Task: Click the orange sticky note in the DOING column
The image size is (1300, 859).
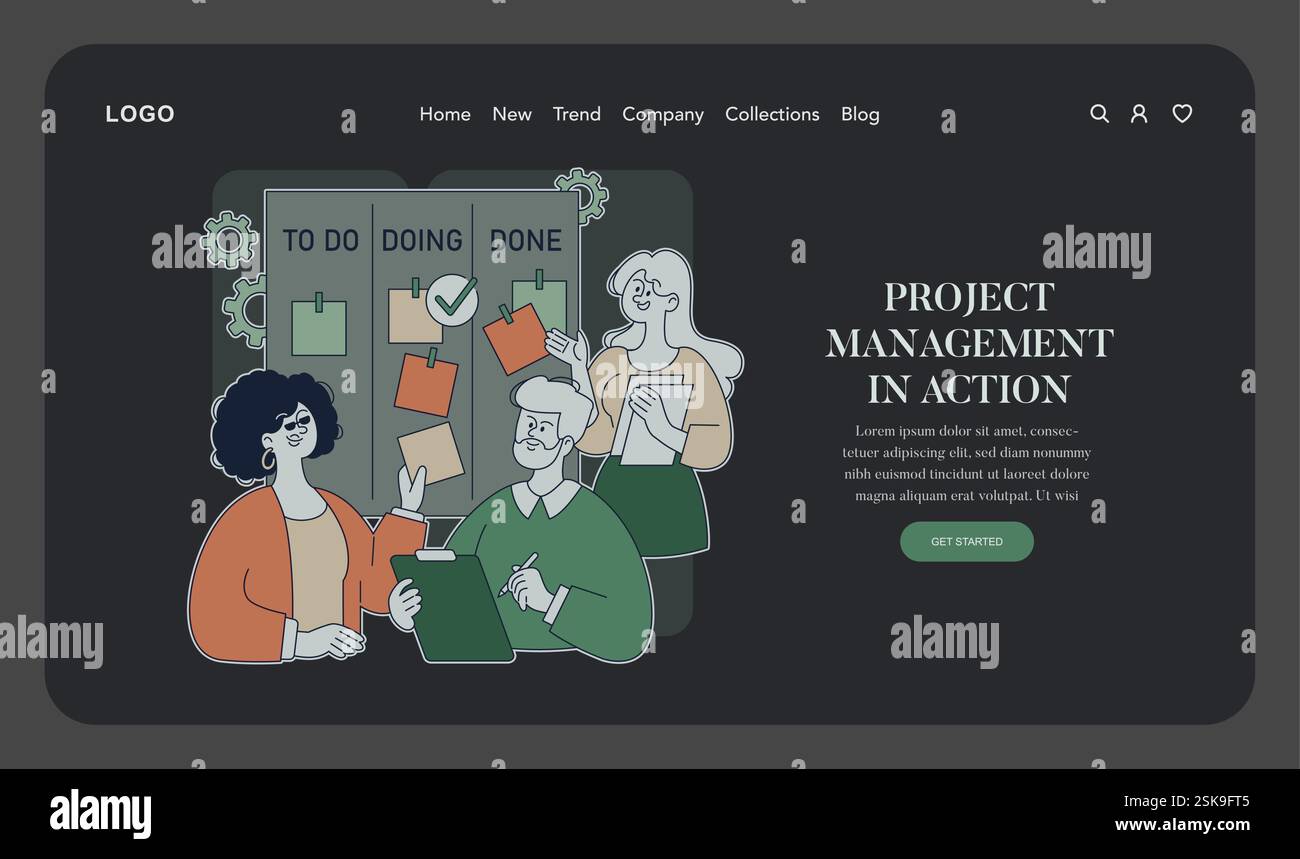Action: point(426,383)
